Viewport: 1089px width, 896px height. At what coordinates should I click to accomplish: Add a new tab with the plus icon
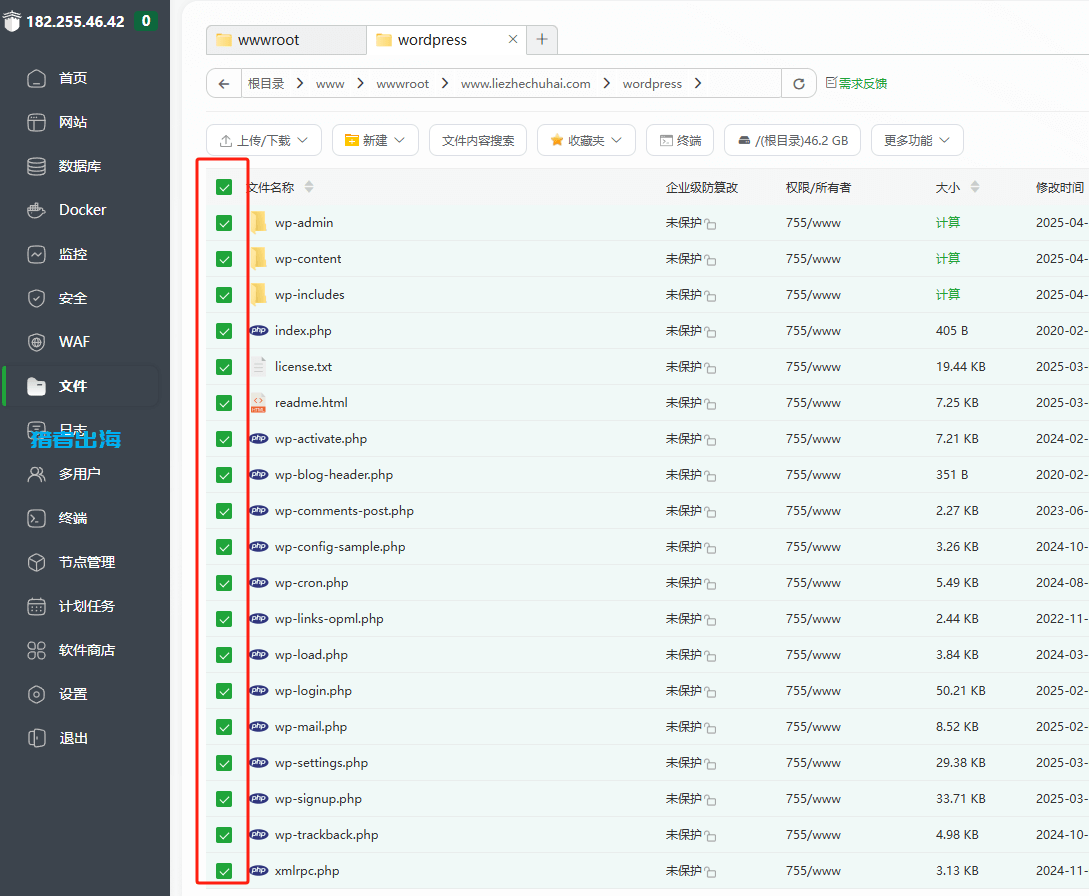542,40
